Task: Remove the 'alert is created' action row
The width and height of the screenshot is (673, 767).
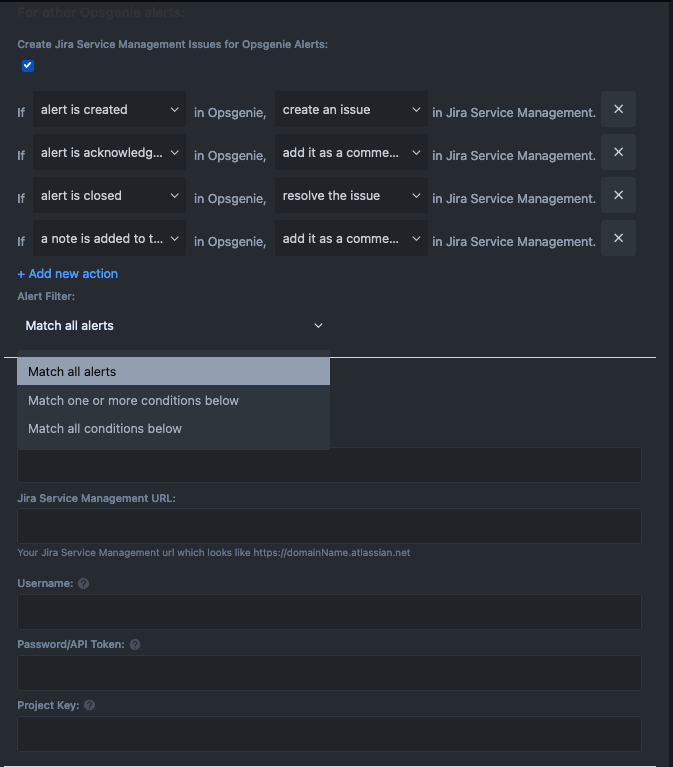Action: click(618, 109)
